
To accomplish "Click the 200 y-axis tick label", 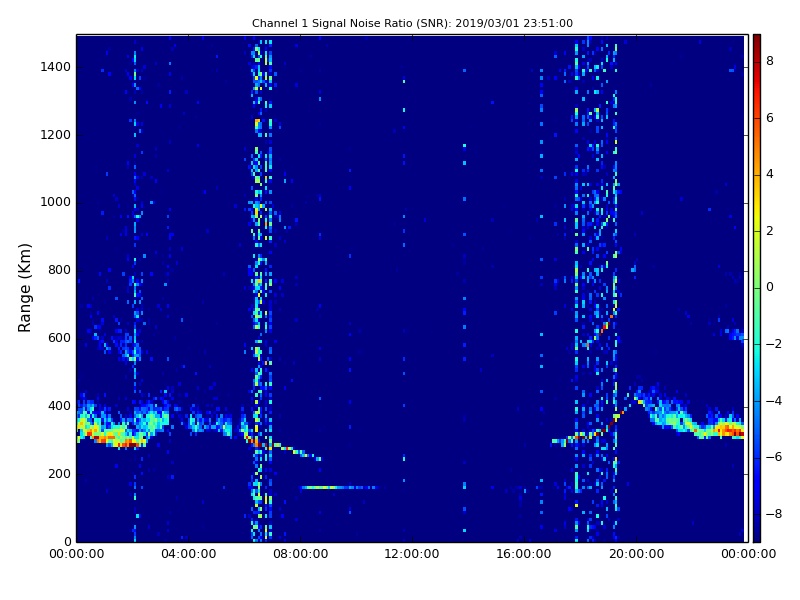I will coord(58,474).
